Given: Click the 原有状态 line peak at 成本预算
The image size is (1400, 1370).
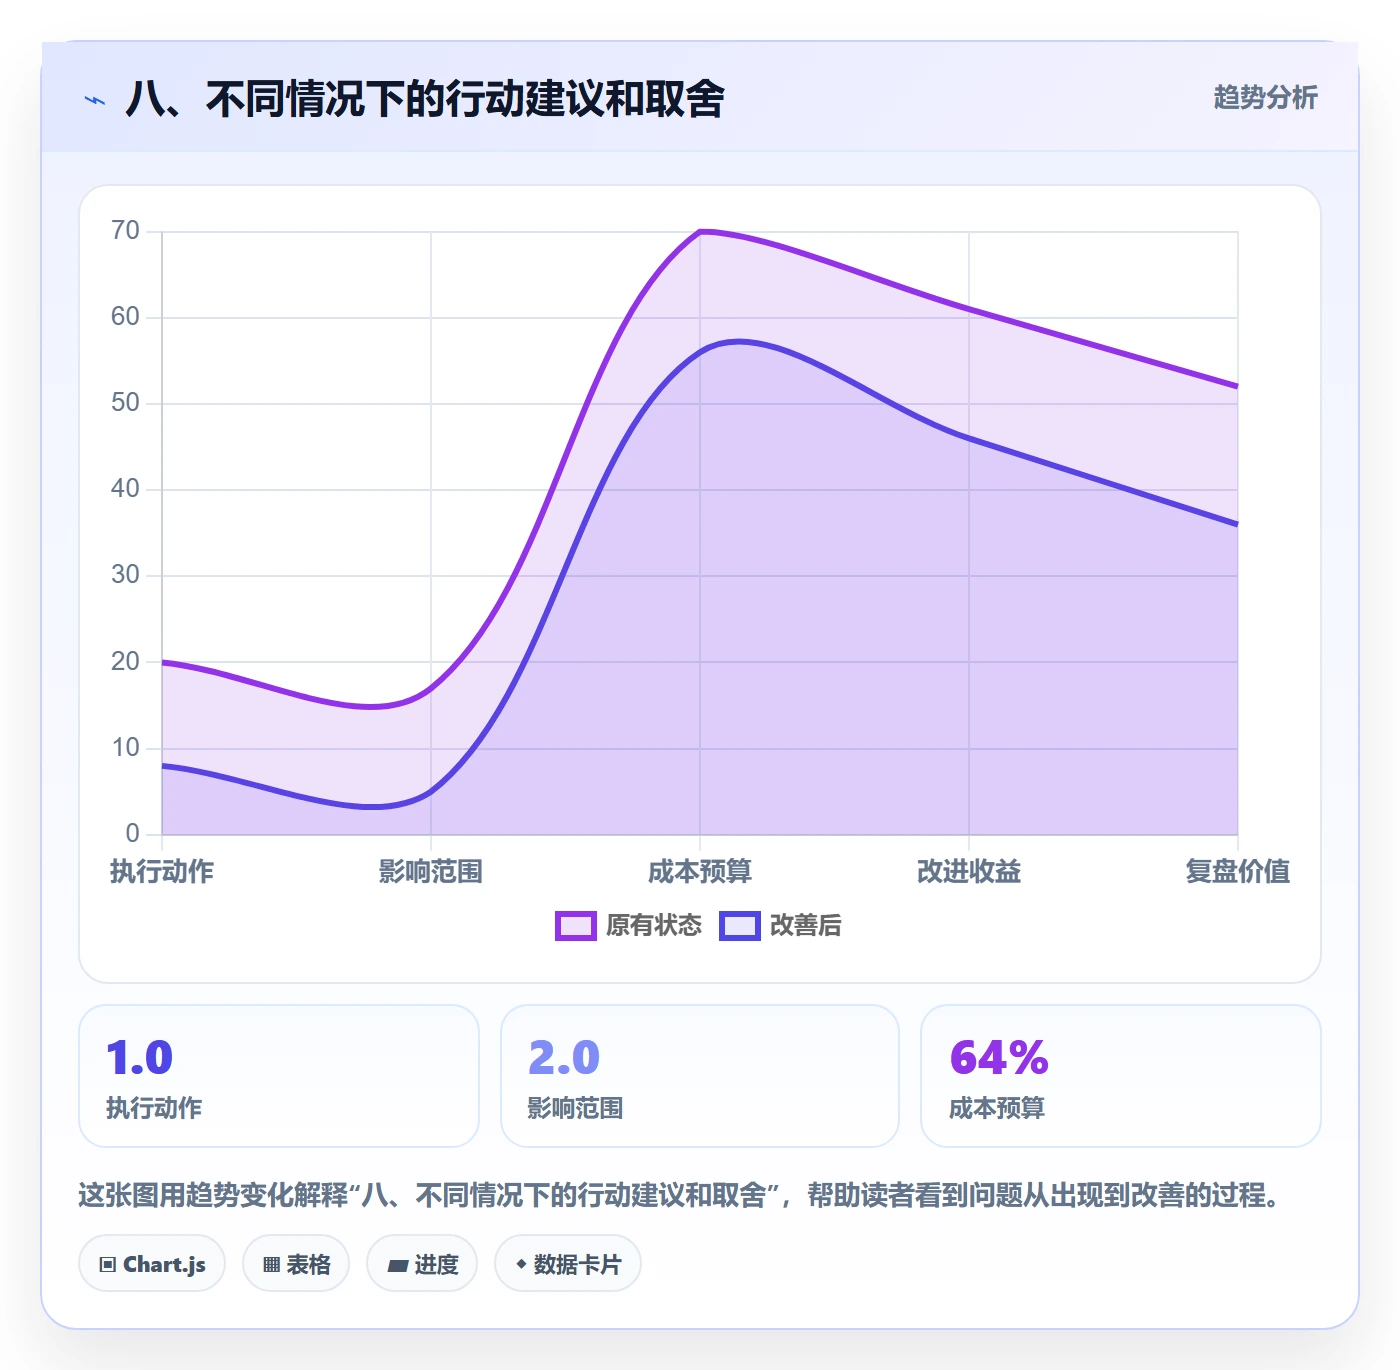Looking at the screenshot, I should coord(700,232).
